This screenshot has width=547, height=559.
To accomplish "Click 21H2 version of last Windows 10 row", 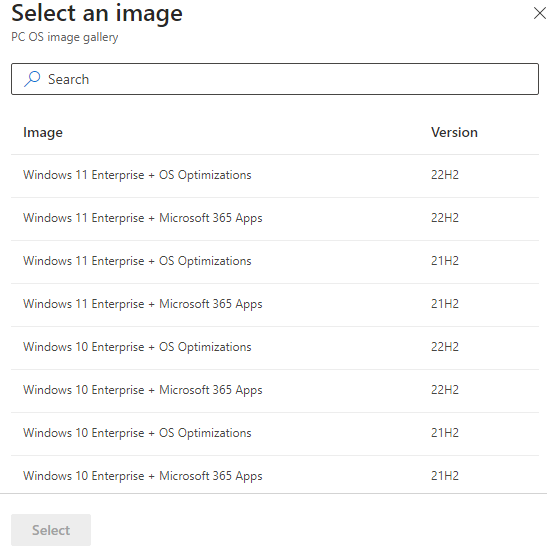I will pos(445,476).
